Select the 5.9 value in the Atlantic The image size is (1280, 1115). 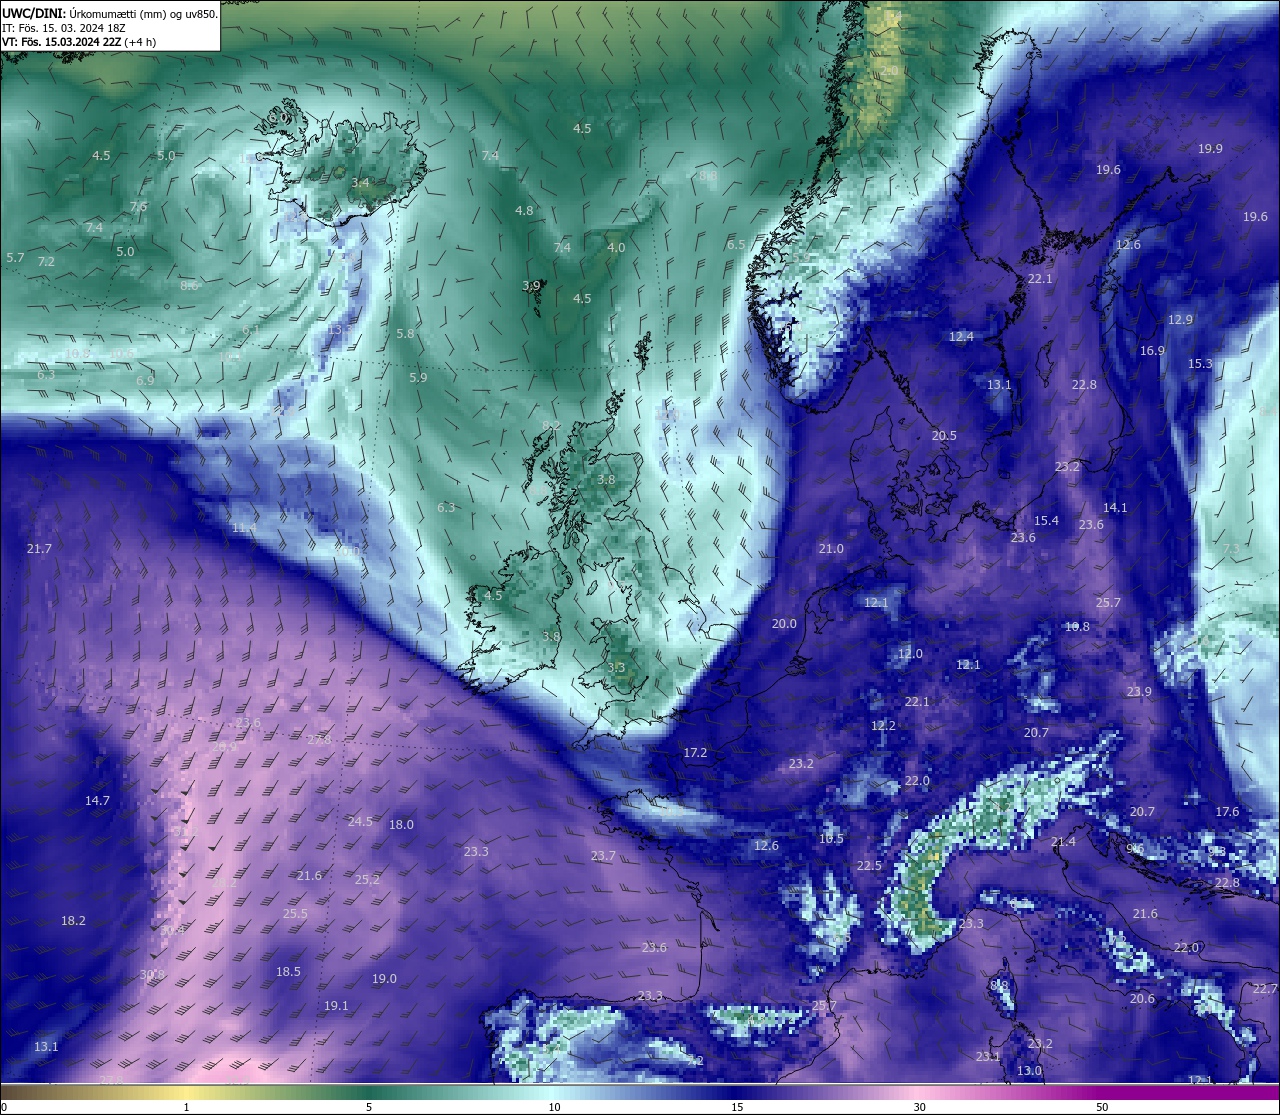click(x=418, y=378)
